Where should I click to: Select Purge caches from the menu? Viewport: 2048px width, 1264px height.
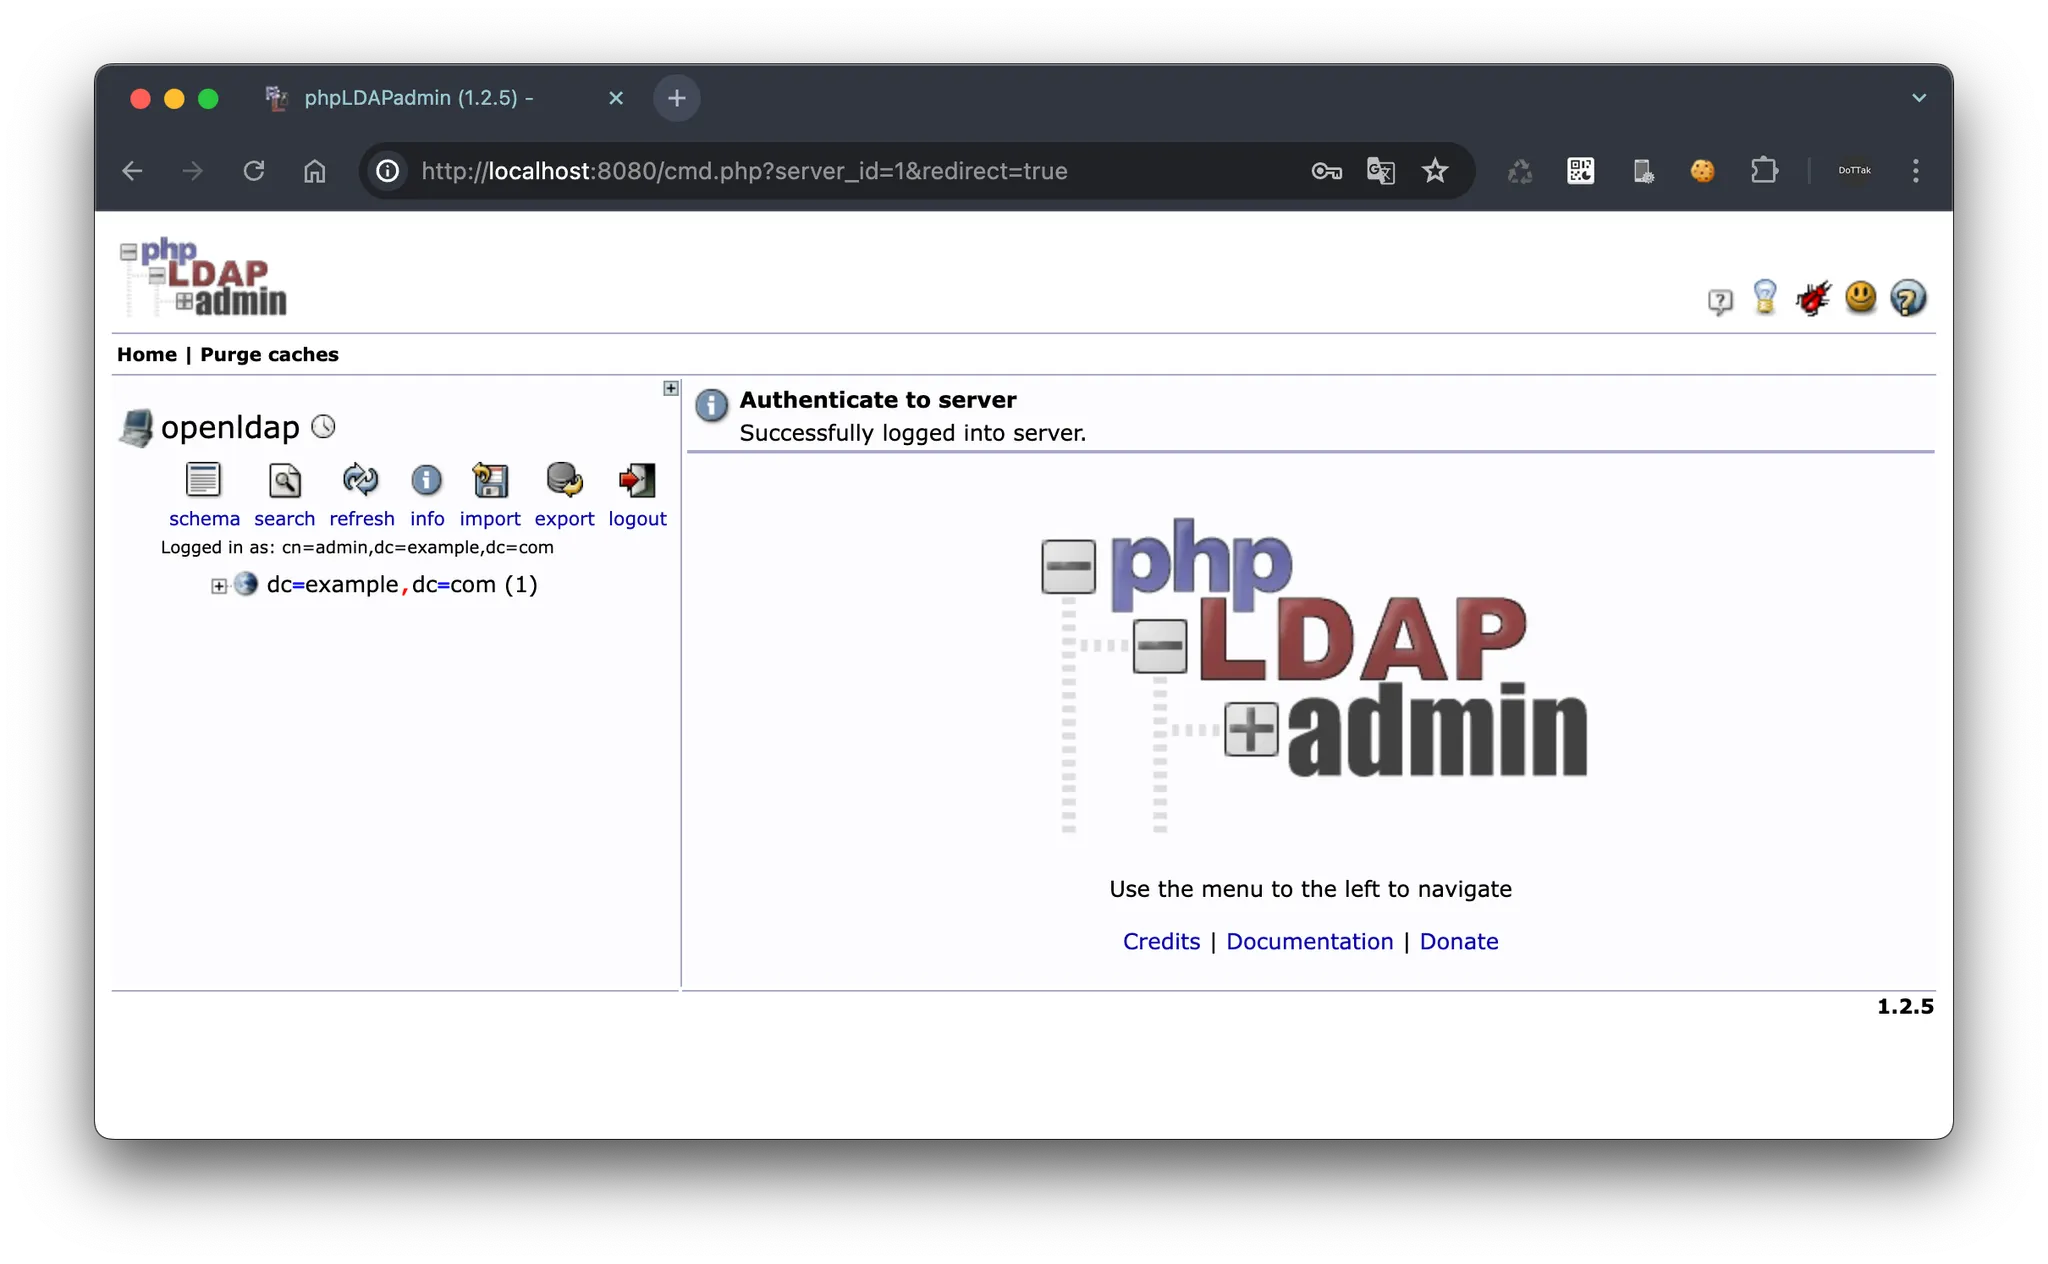[x=269, y=355]
